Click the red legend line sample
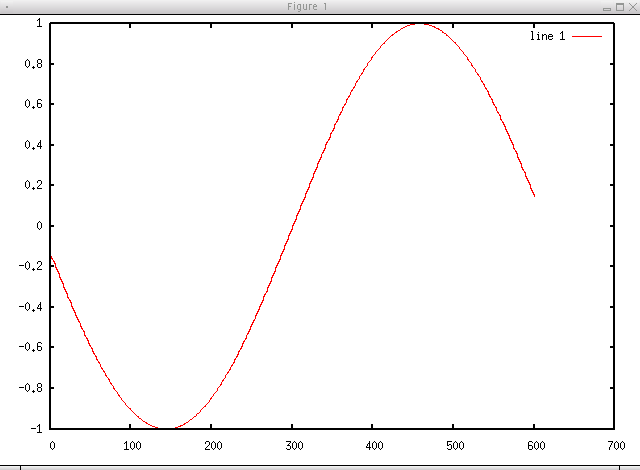 (x=587, y=36)
